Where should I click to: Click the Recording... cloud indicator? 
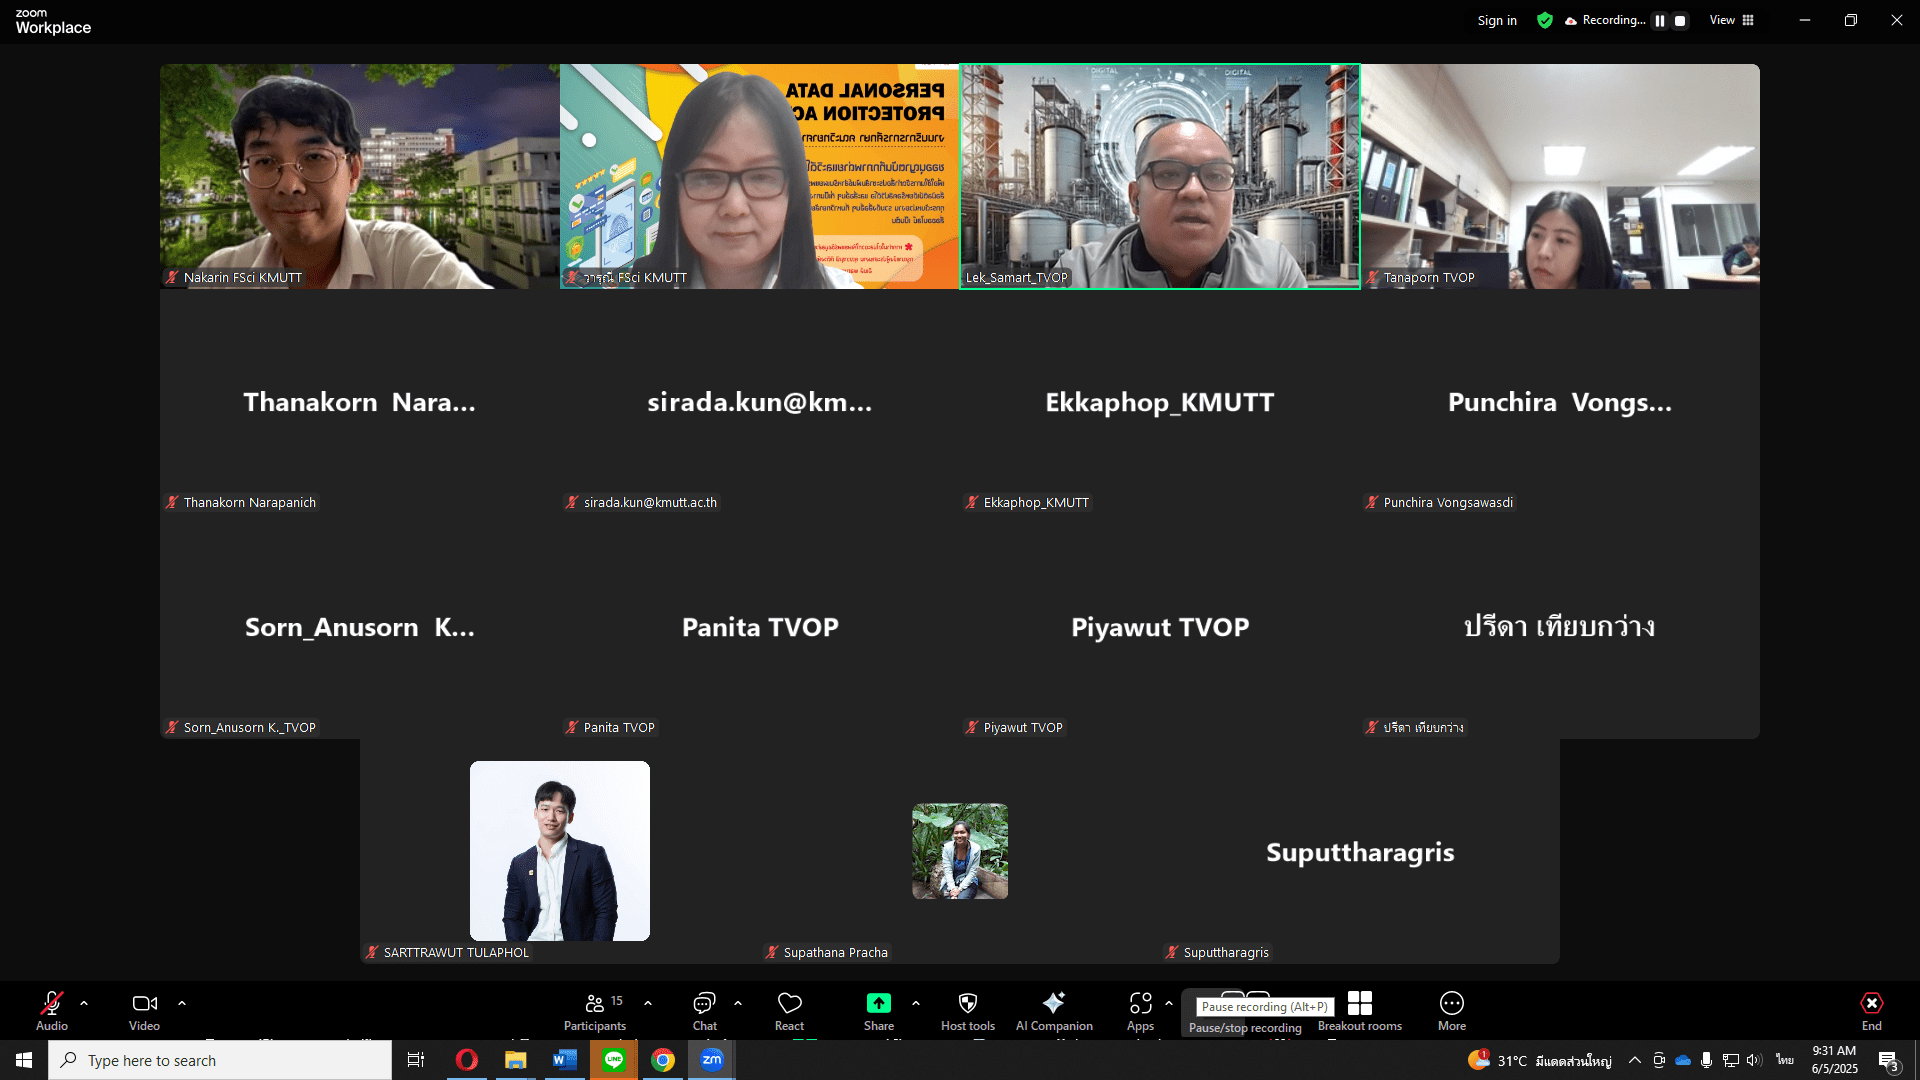[1606, 21]
